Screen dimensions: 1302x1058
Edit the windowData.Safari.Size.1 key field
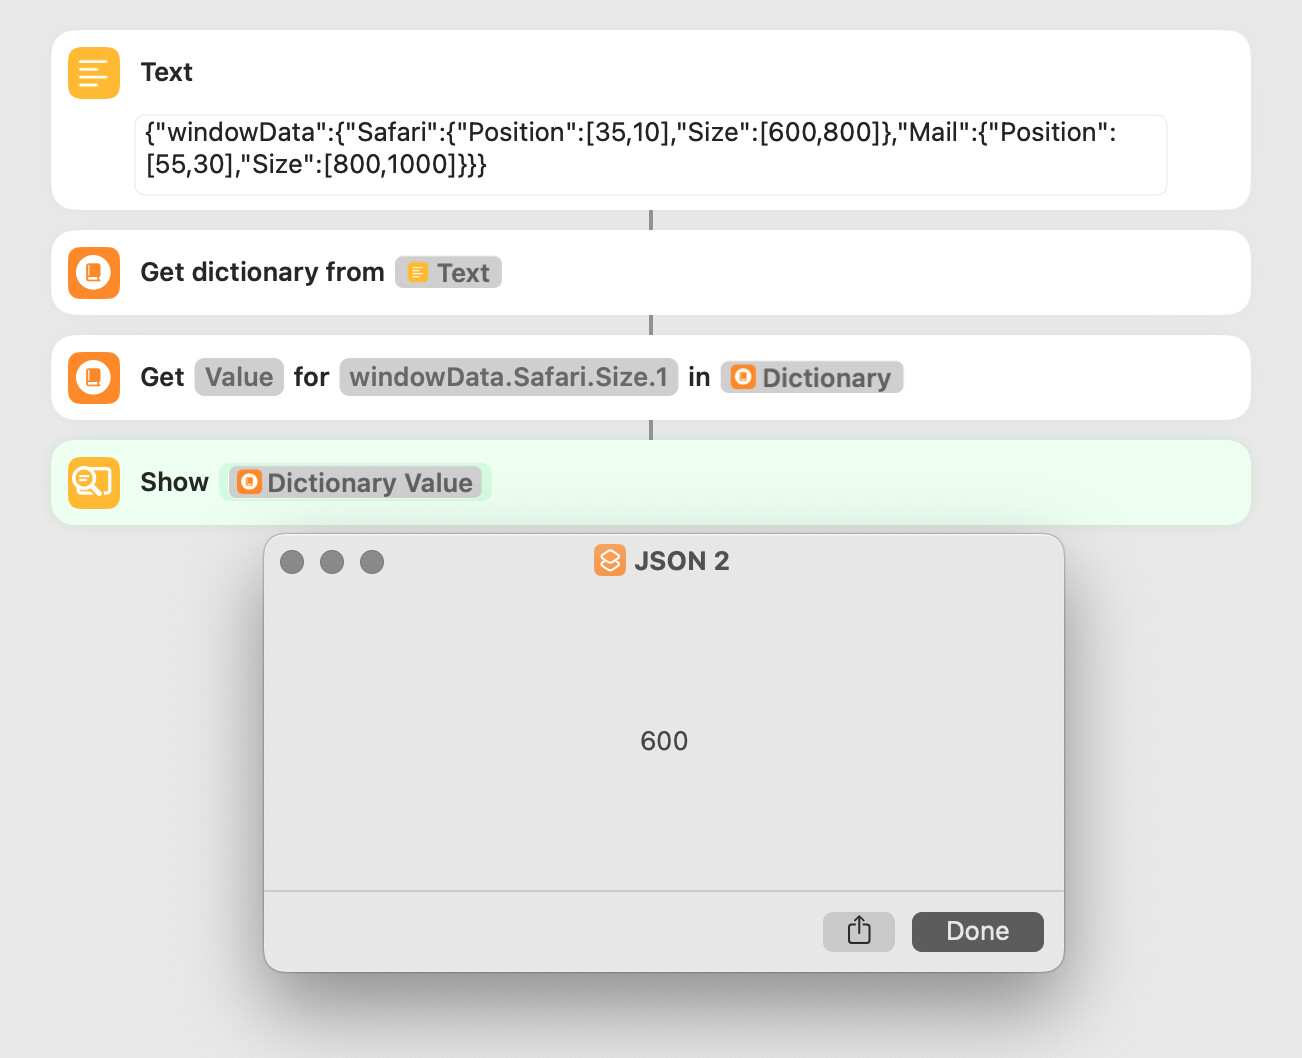pos(509,377)
